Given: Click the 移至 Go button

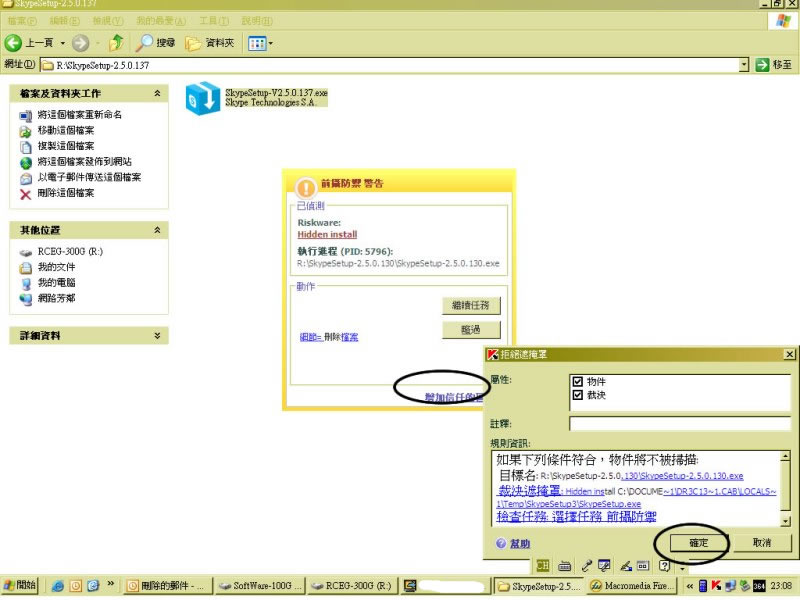Looking at the screenshot, I should coord(773,65).
